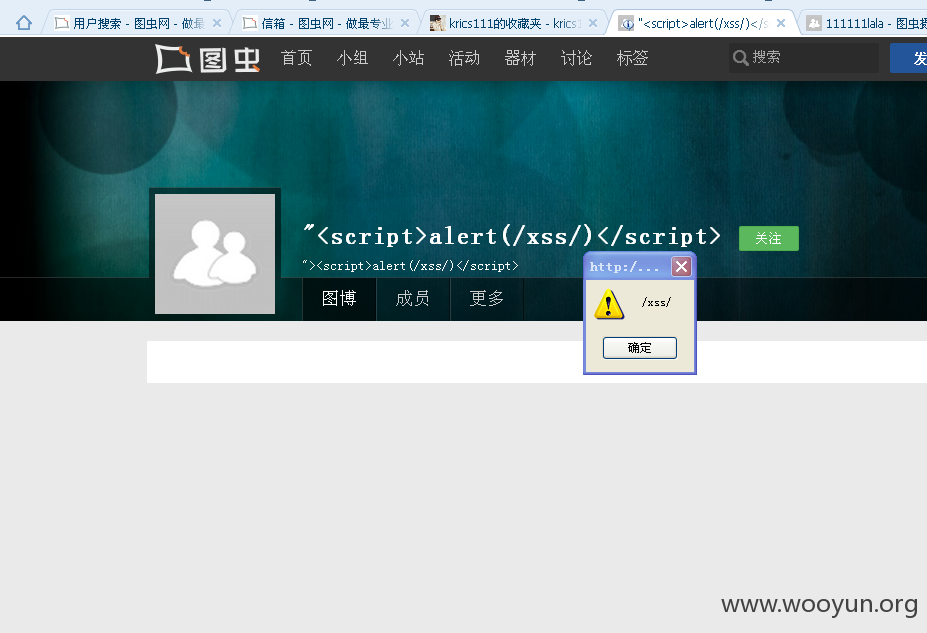The height and width of the screenshot is (633, 927).
Task: Open the 活动 navigation item
Action: (x=464, y=58)
